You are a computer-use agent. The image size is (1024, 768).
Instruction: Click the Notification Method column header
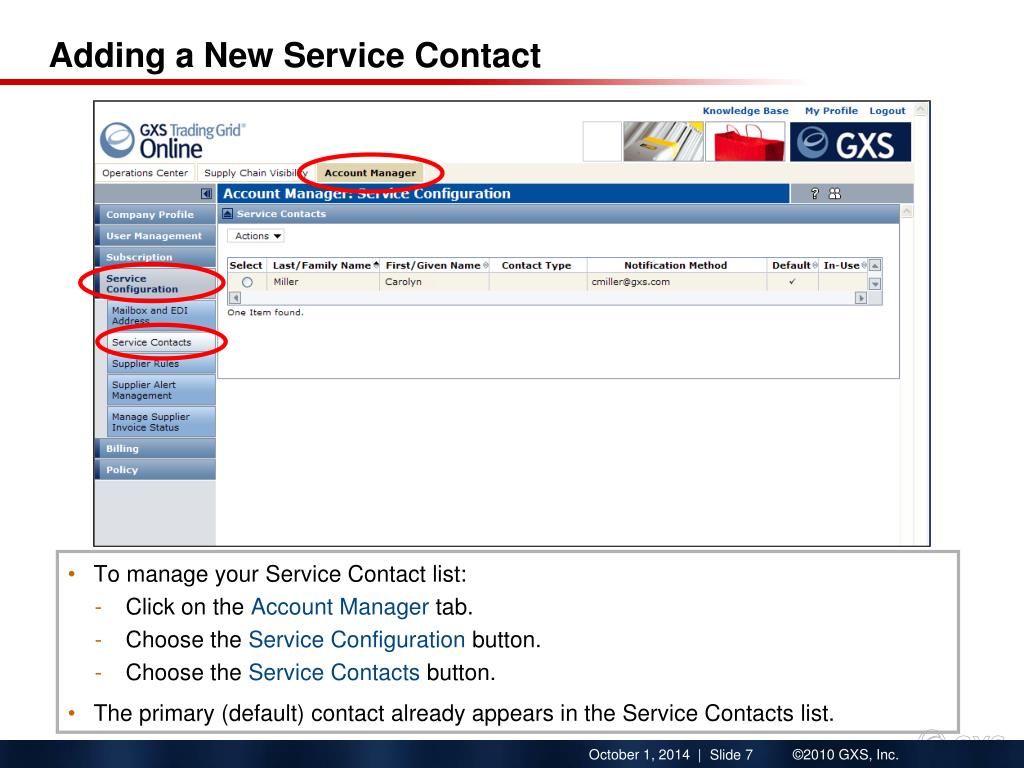[675, 265]
